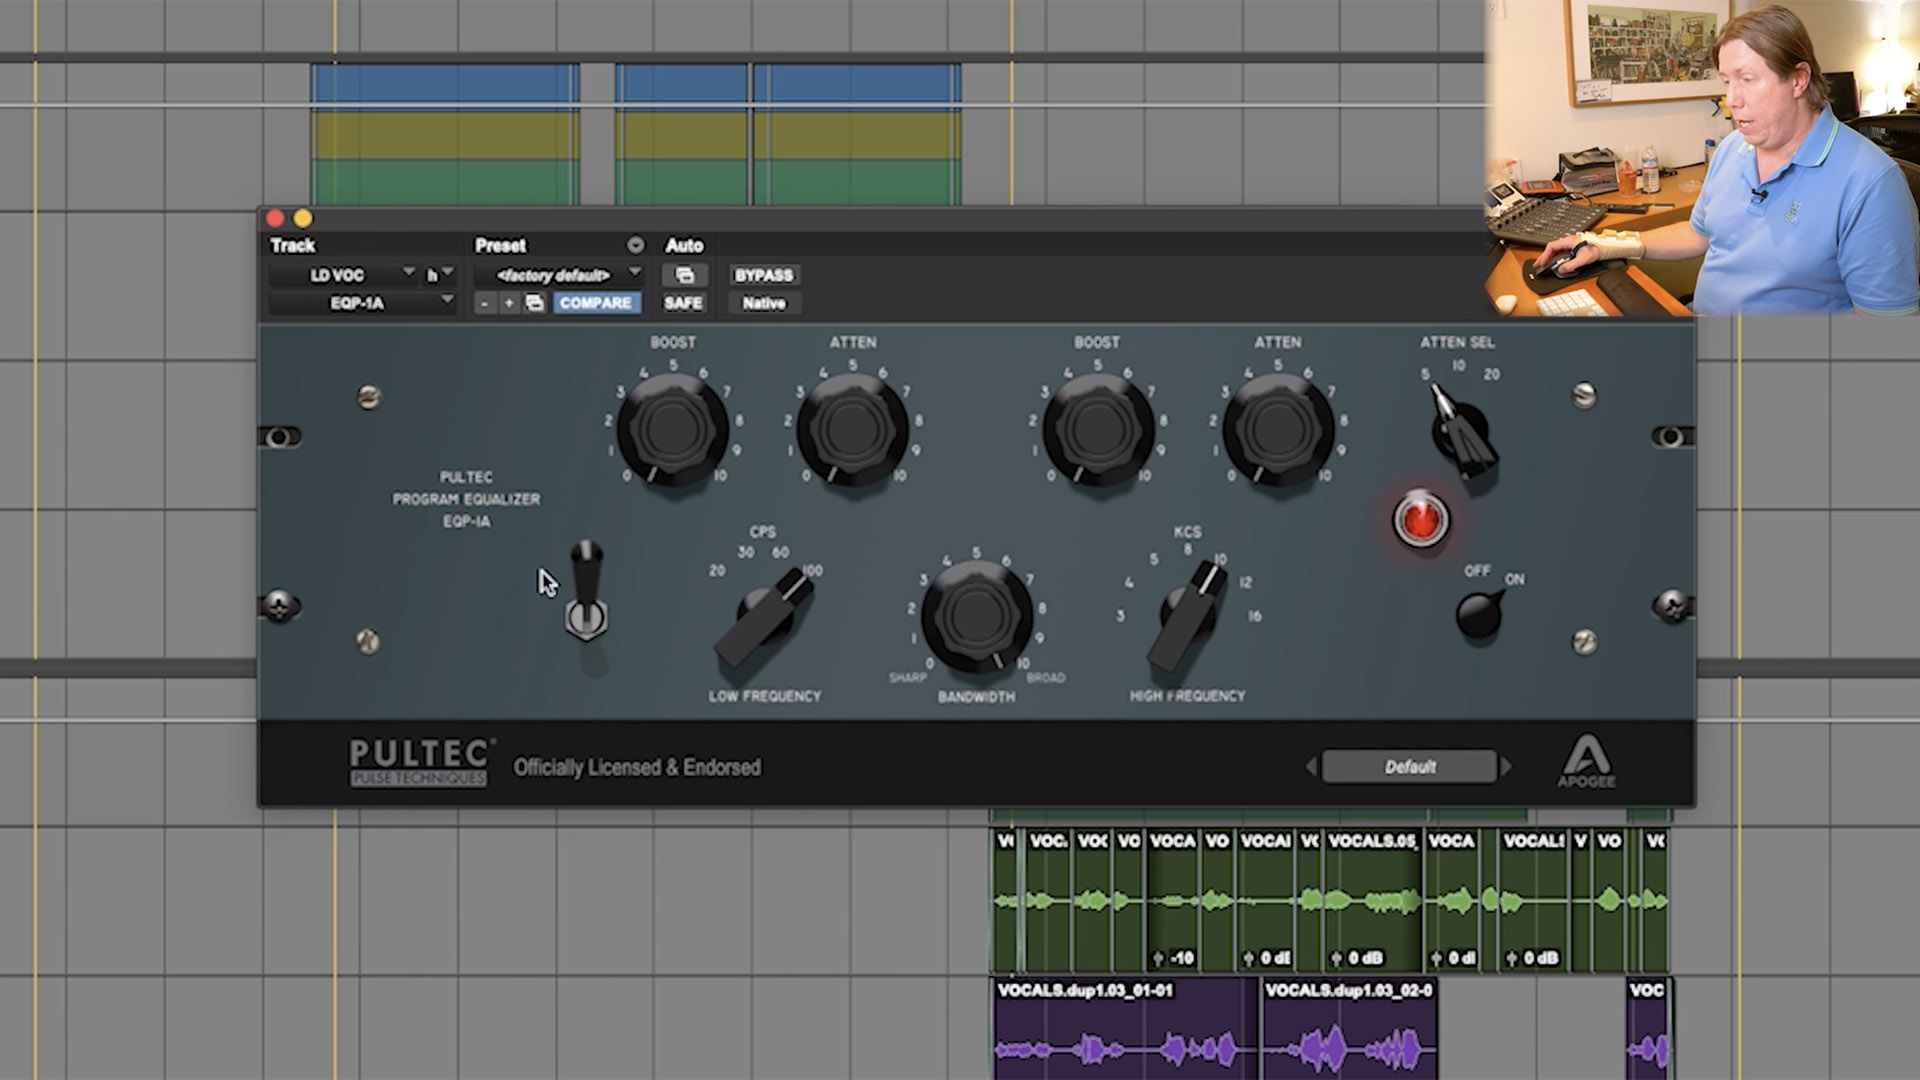Select next preset with plus button
1920x1080 pixels.
click(509, 303)
